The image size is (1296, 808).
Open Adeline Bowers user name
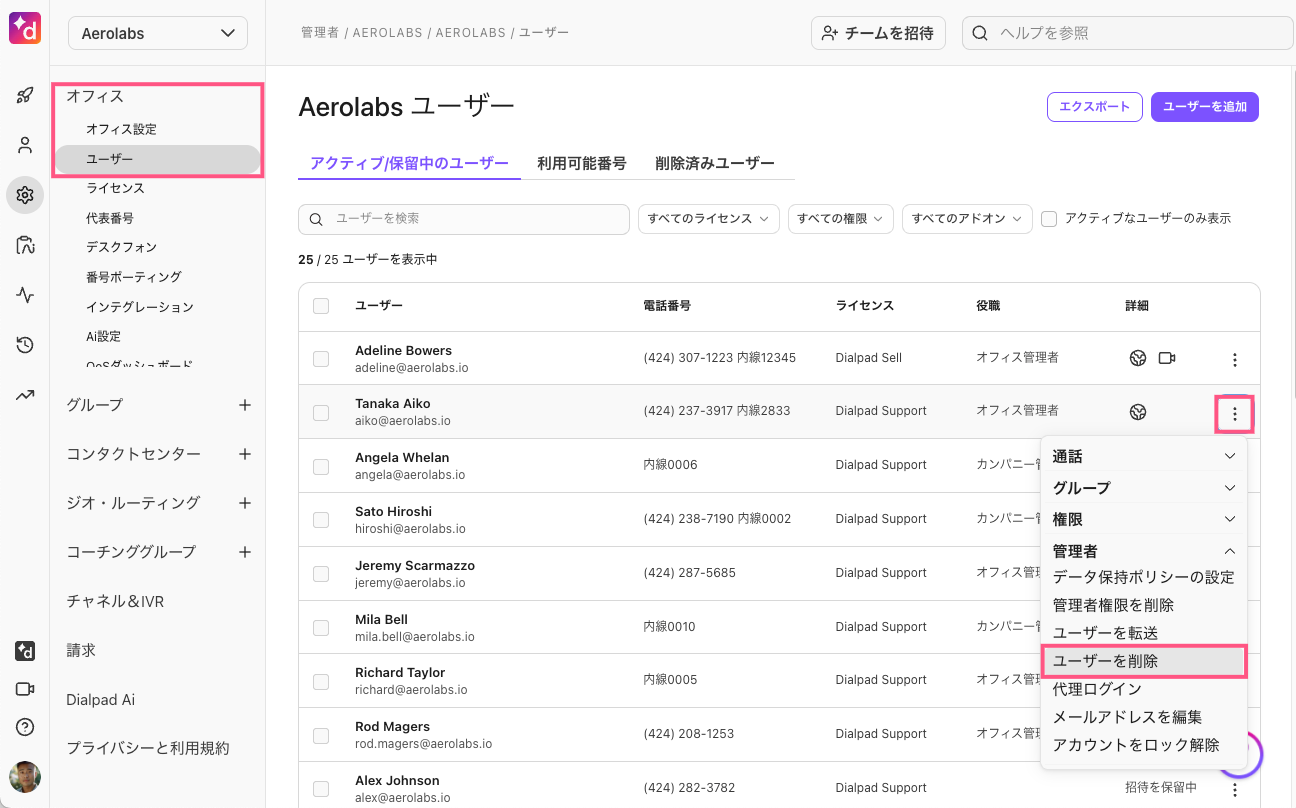click(x=403, y=351)
